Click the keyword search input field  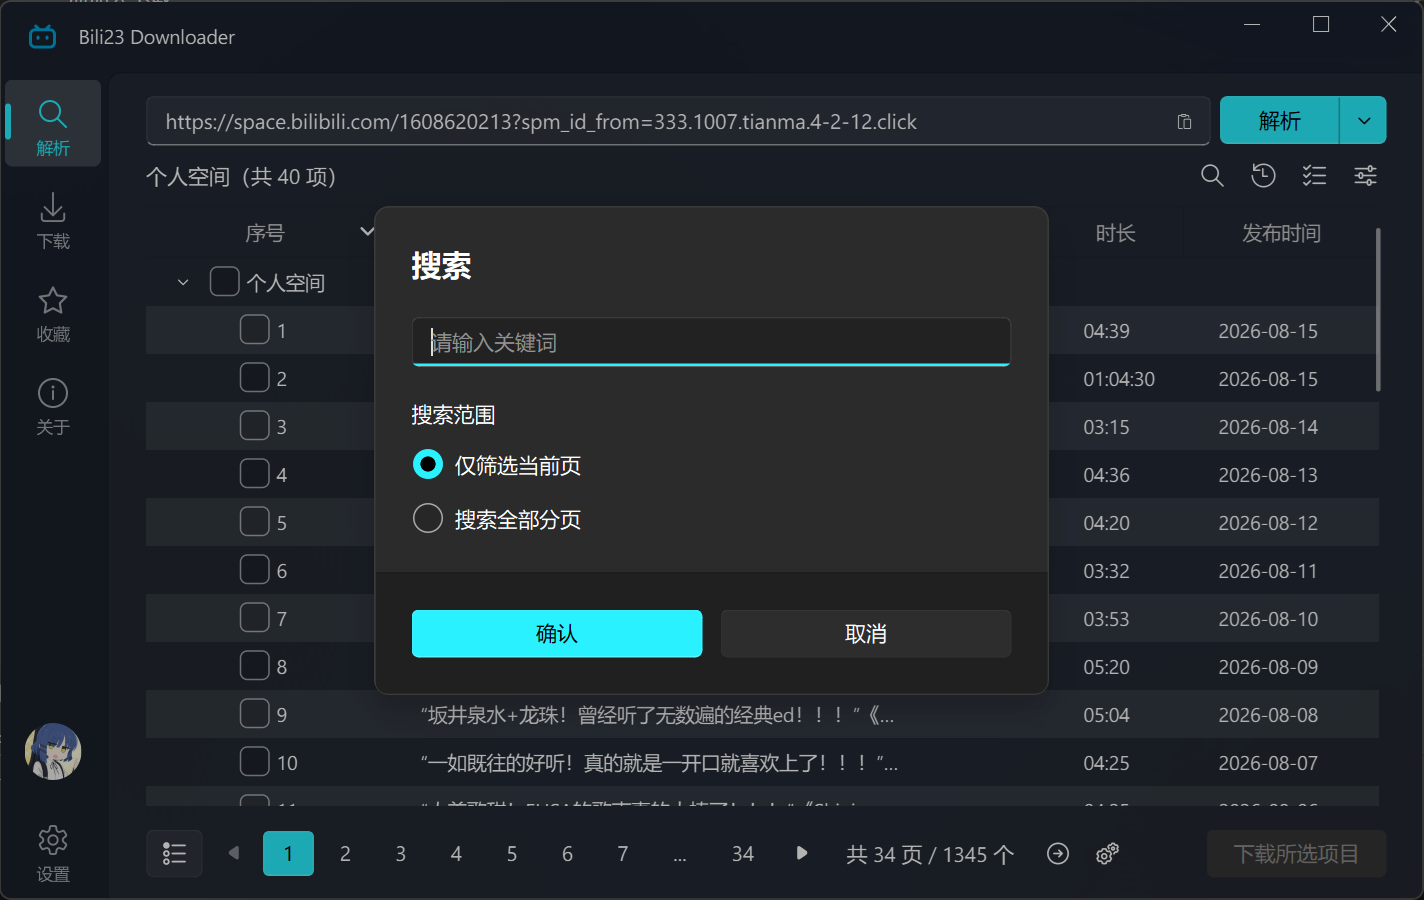coord(711,342)
